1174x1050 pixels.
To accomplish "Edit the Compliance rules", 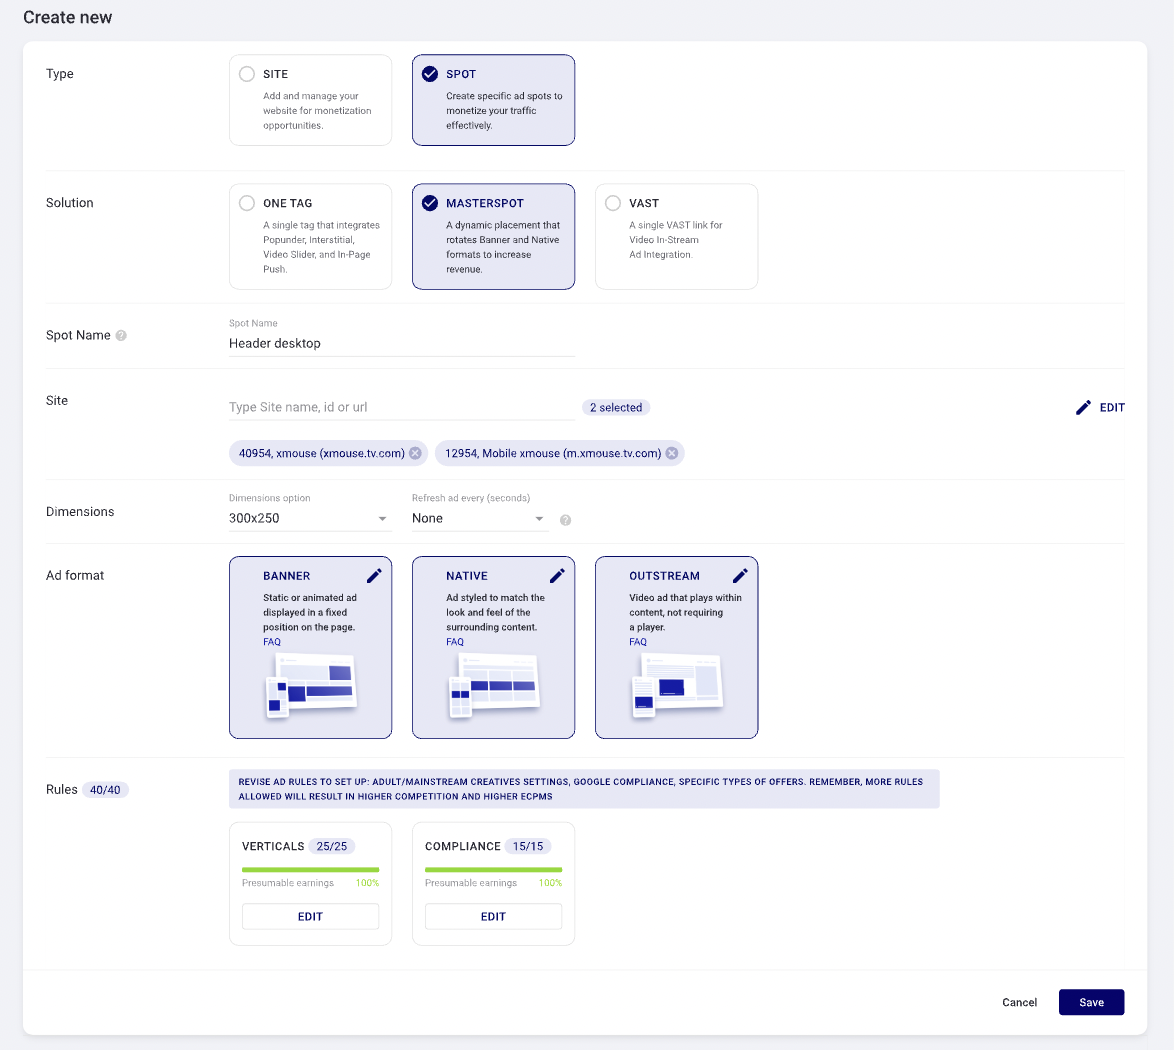I will tap(493, 916).
